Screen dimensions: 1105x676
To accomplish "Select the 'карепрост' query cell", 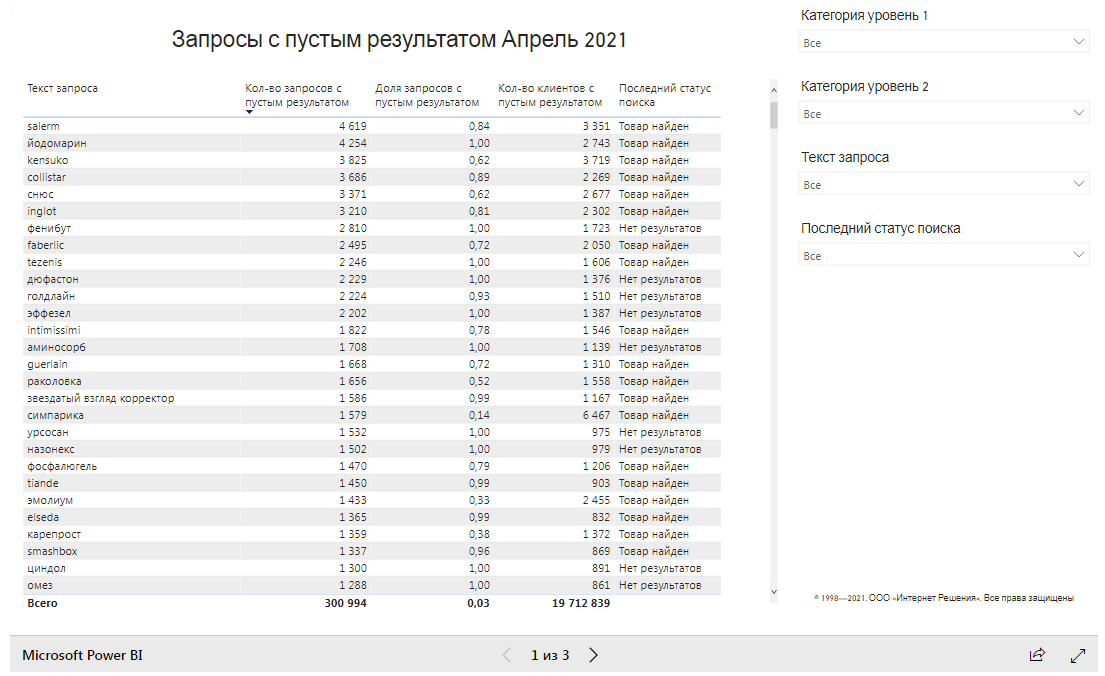I will pos(54,534).
